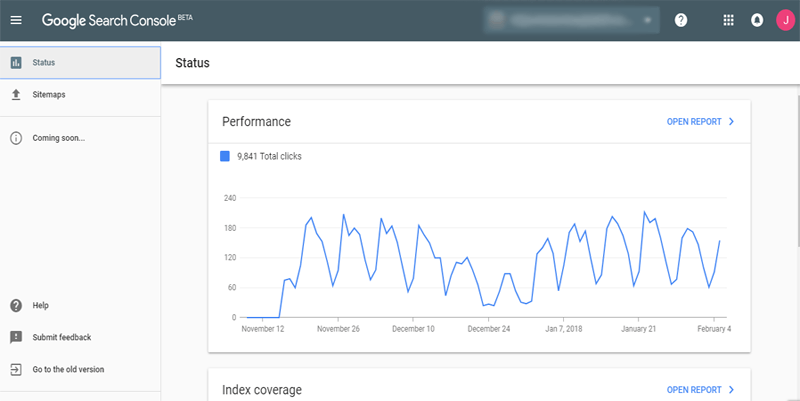Click the November 12 axis label

(x=263, y=329)
